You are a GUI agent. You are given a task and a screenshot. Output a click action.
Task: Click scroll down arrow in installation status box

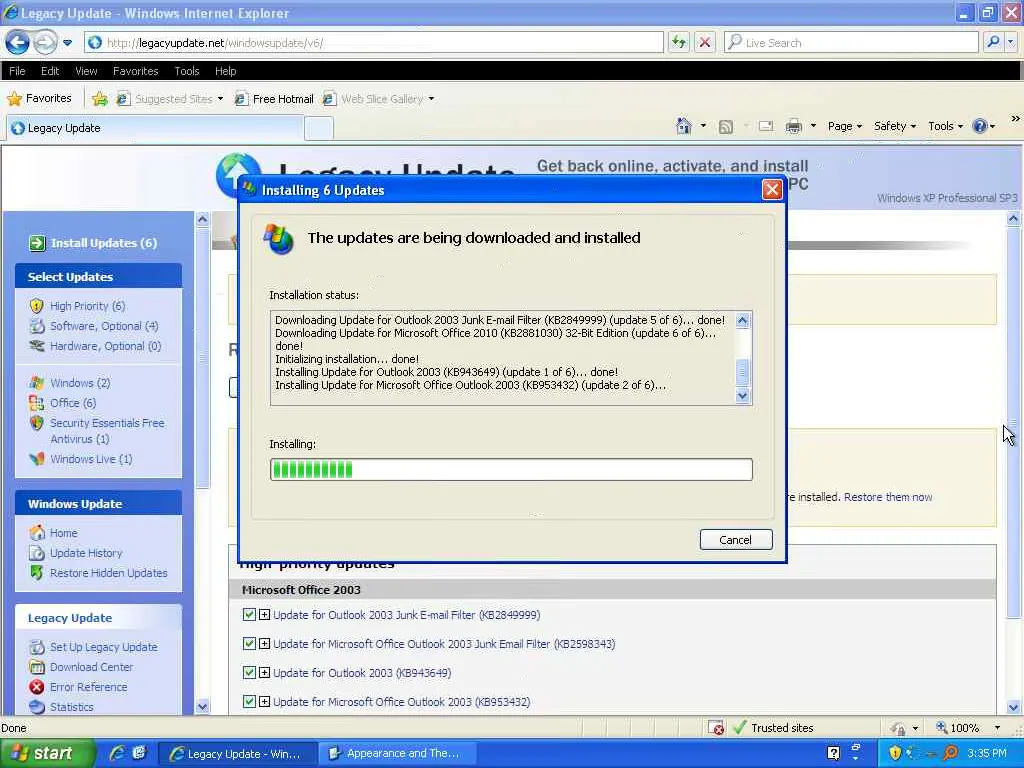(742, 396)
